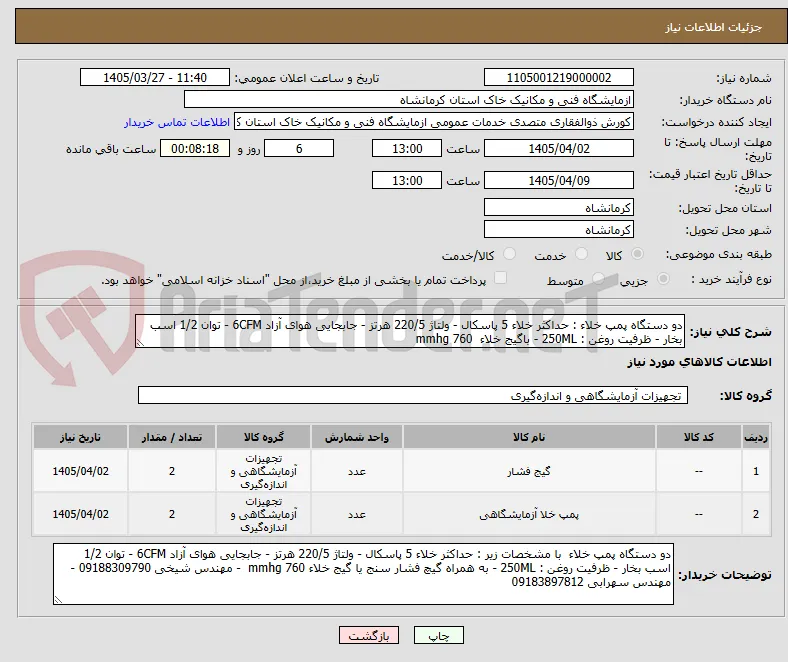The width and height of the screenshot is (788, 662).
Task: Click the goods group تجهیزات آزمایشگاهی field
Action: (x=413, y=395)
